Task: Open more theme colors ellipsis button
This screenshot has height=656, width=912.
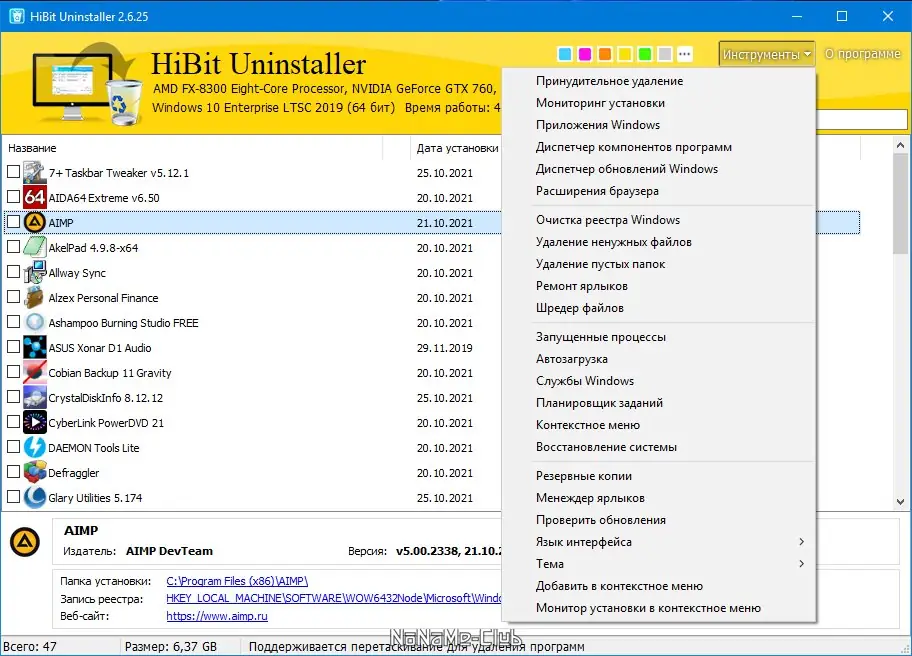Action: point(685,54)
